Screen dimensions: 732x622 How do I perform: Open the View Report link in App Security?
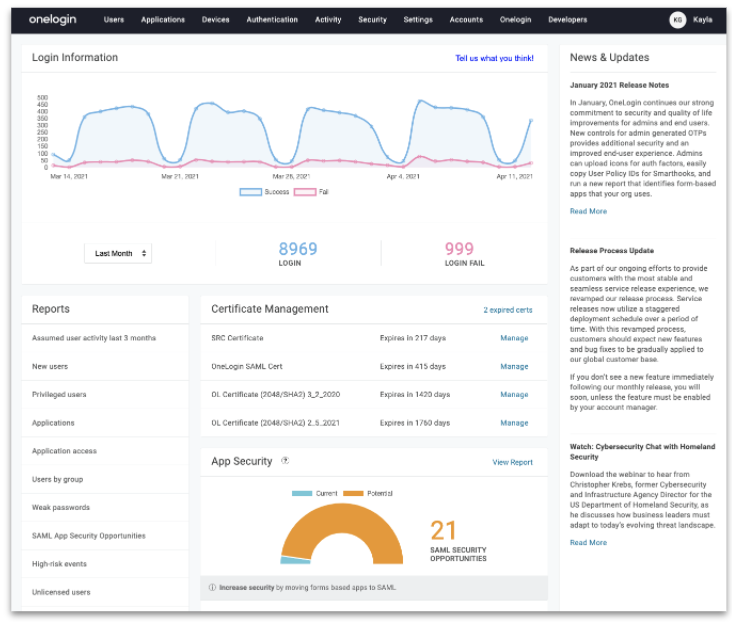[x=512, y=462]
